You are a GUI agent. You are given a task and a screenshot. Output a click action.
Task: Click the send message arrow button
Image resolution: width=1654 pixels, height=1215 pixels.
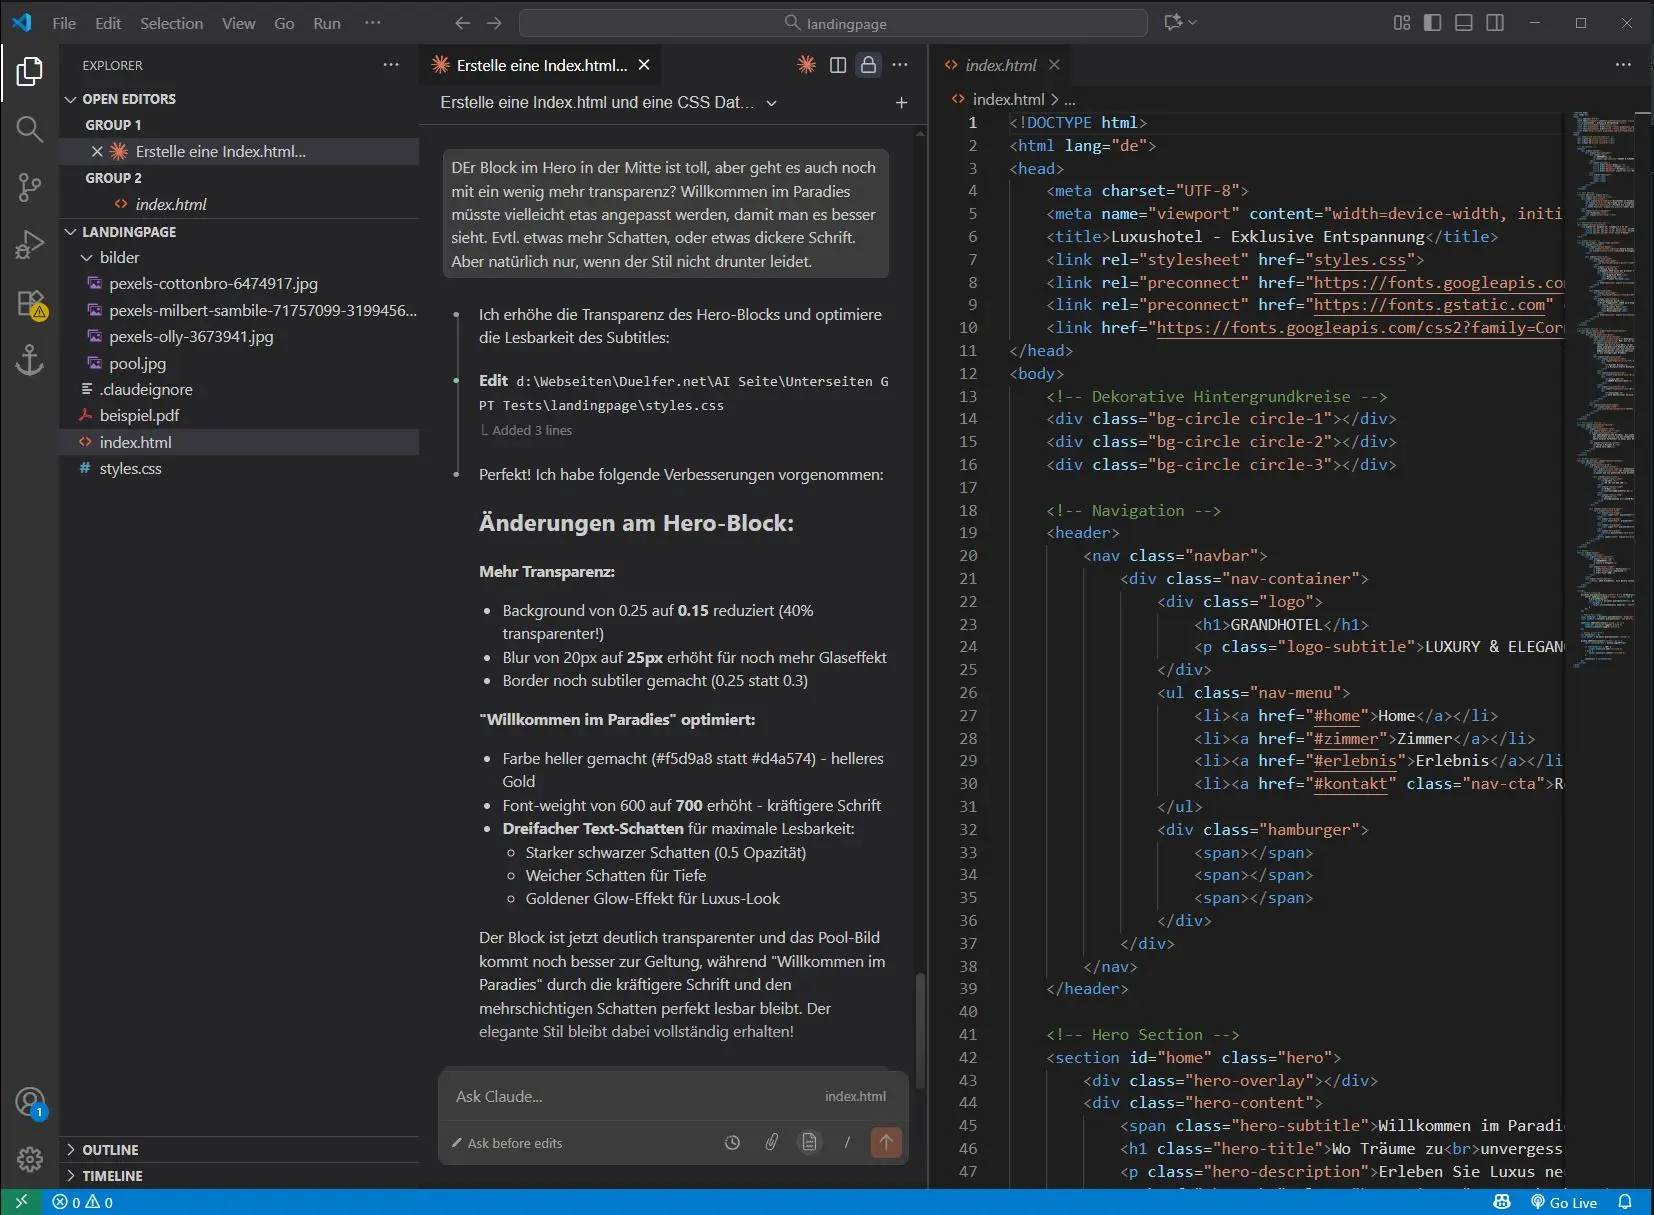click(885, 1142)
